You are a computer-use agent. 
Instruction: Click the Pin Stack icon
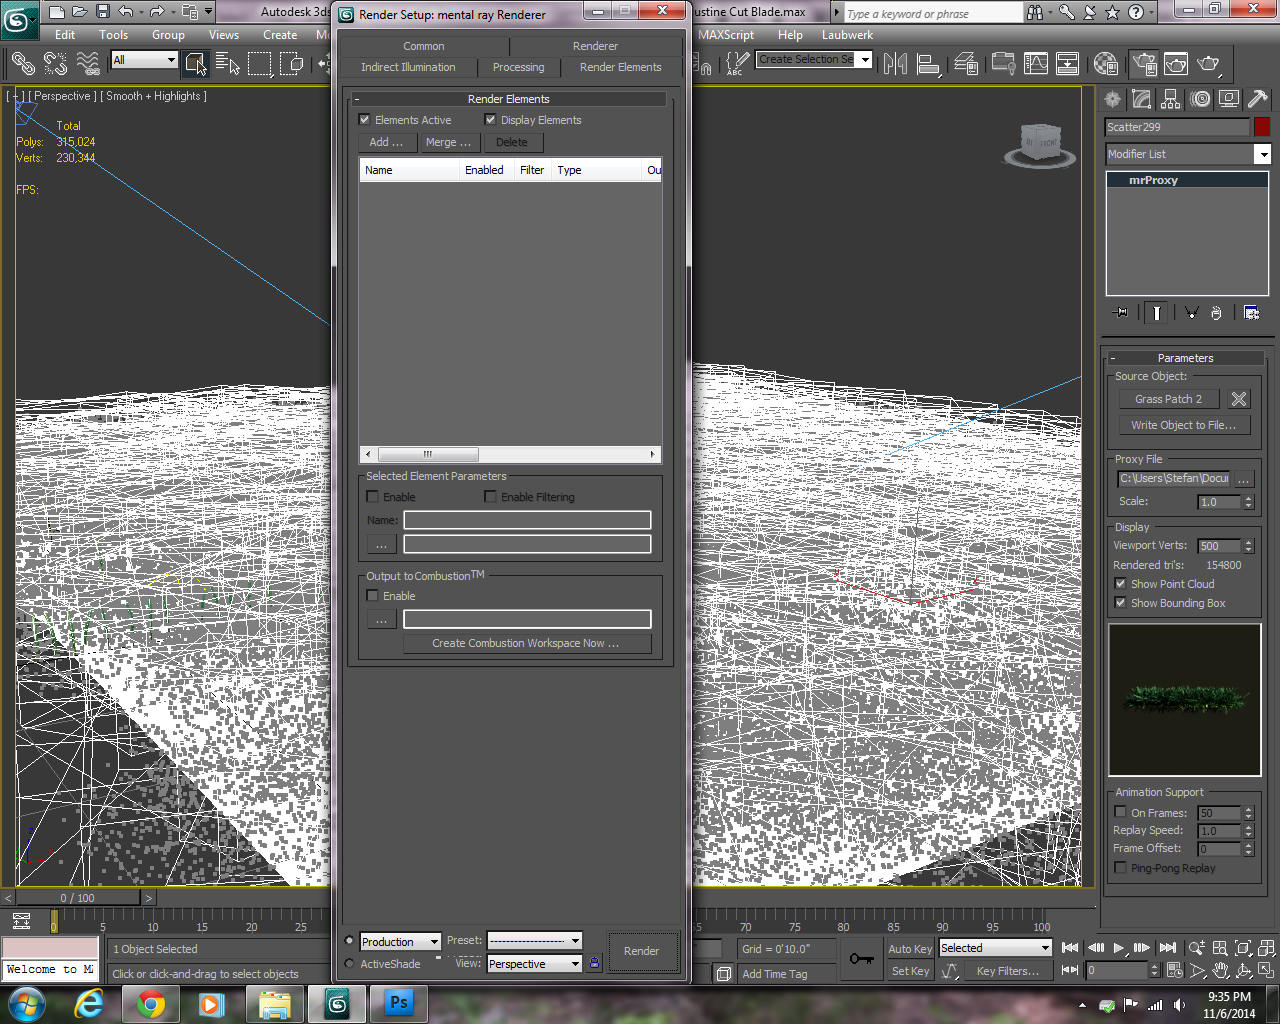1121,313
